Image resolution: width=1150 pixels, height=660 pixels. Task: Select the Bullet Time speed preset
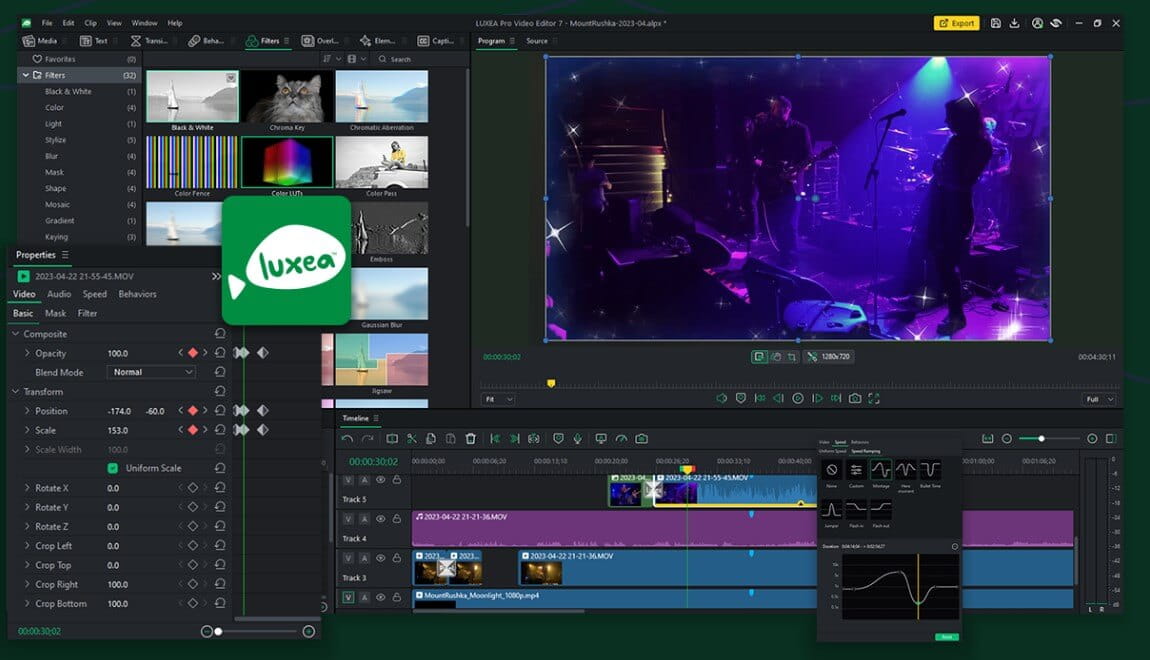(x=930, y=469)
